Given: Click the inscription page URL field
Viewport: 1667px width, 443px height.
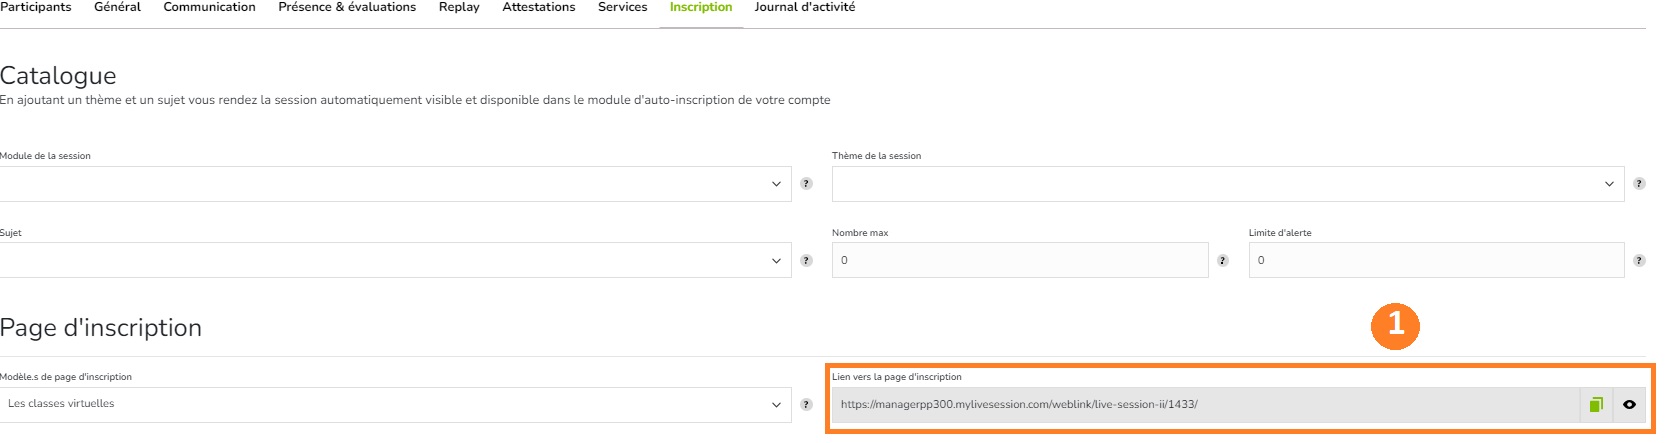Looking at the screenshot, I should pos(1206,405).
